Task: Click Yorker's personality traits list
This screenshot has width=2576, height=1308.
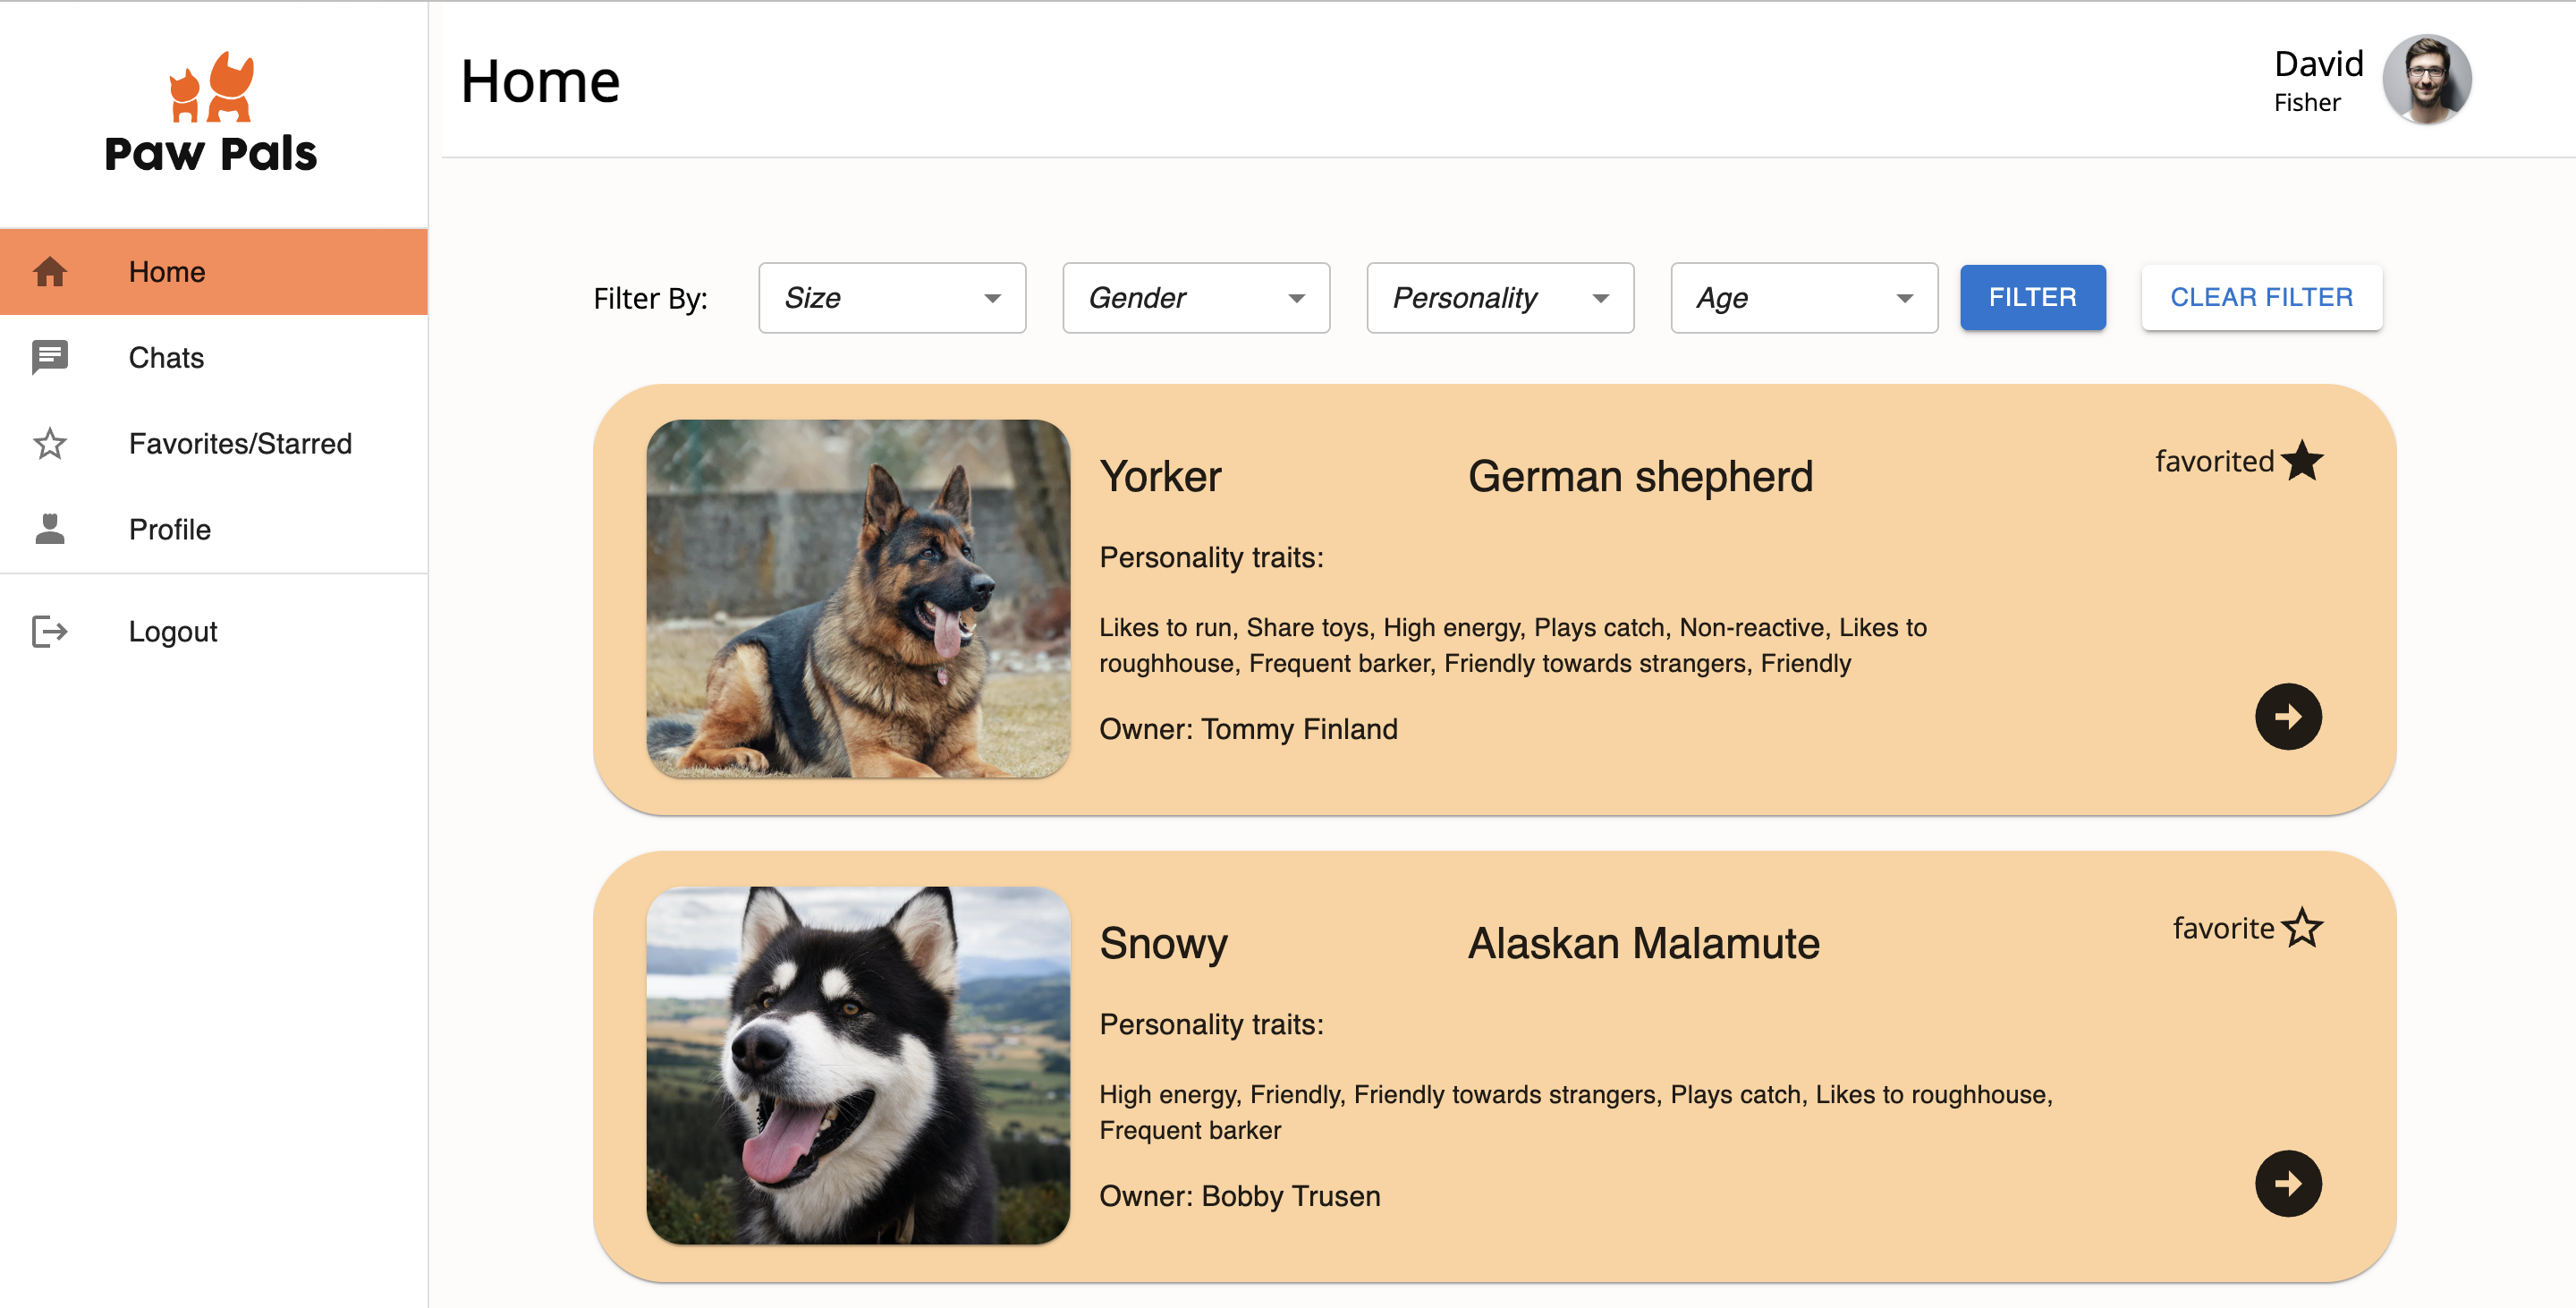Action: coord(1513,645)
